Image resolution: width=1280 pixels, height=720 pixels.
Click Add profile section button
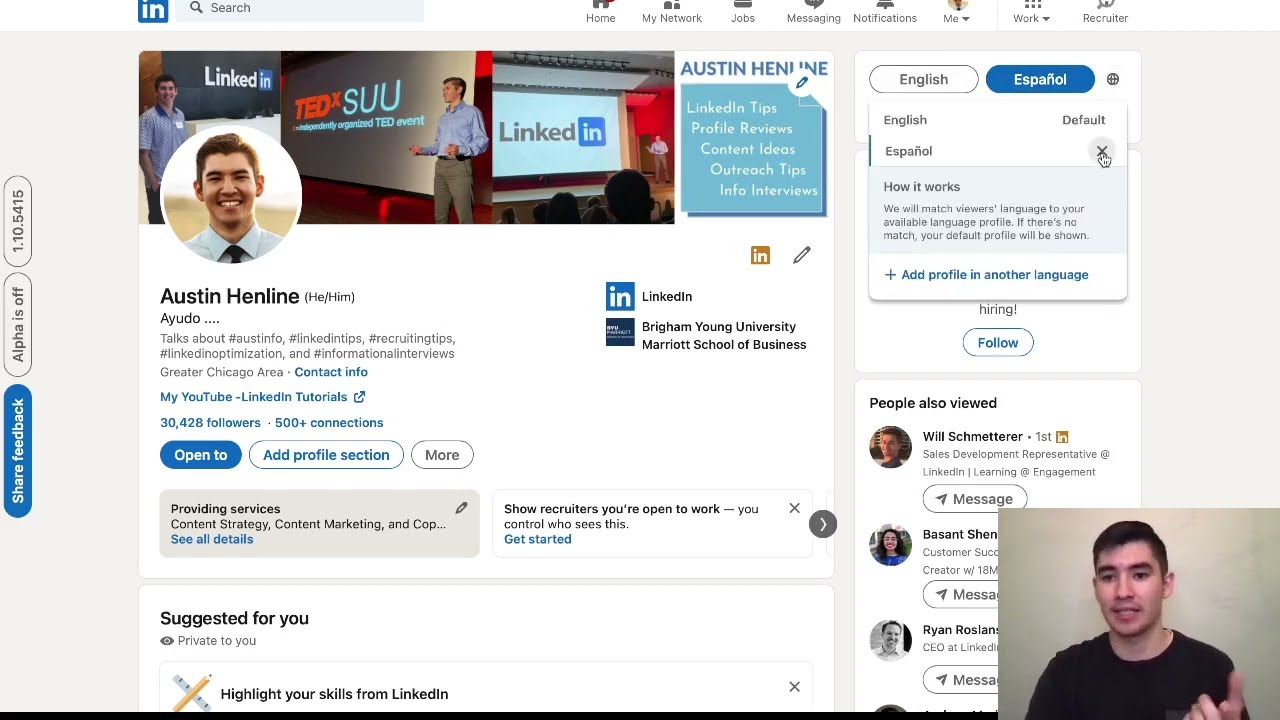point(326,455)
